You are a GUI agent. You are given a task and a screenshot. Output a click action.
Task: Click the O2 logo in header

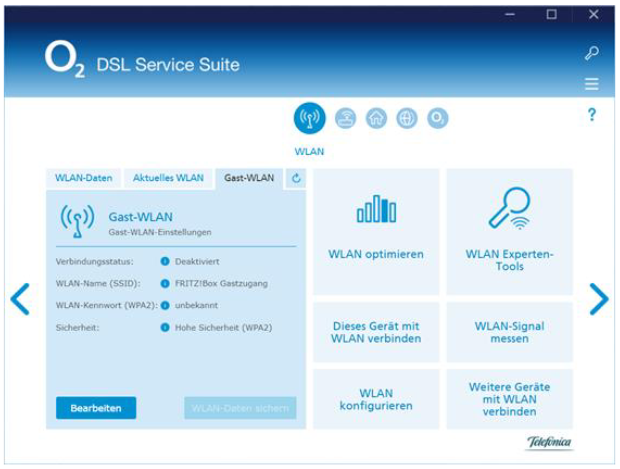(x=64, y=59)
